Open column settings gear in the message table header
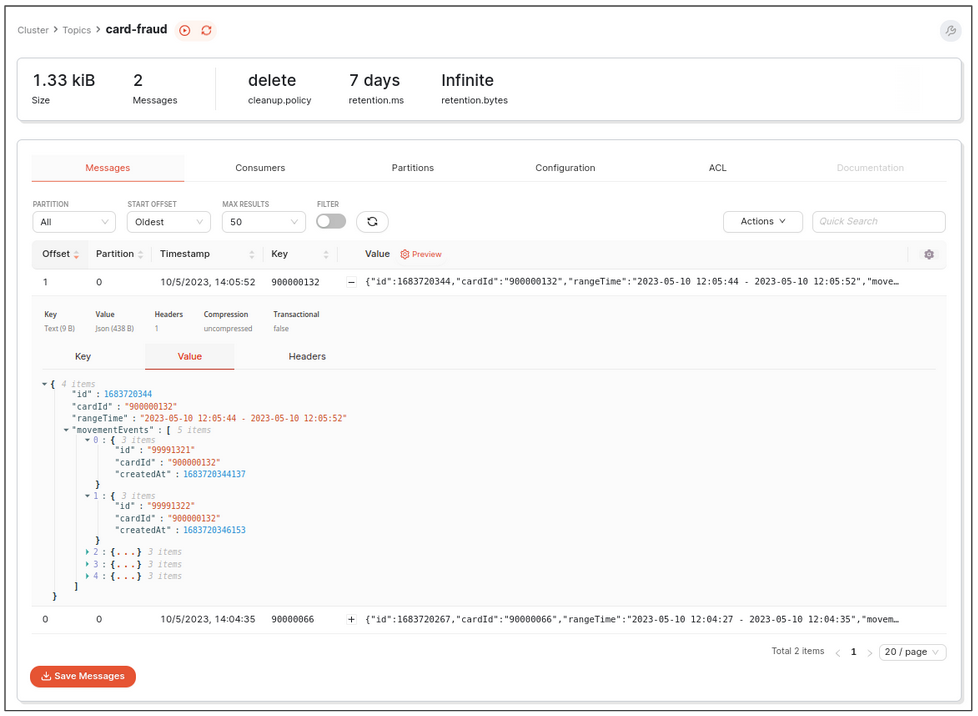The image size is (978, 716). [x=928, y=255]
